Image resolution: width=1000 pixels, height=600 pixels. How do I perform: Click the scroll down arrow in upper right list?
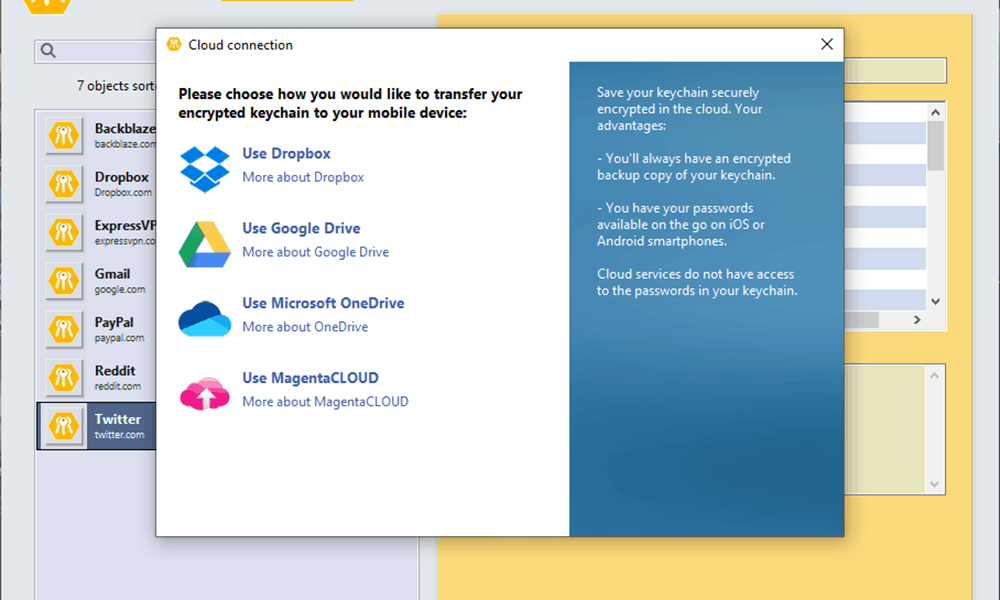936,302
